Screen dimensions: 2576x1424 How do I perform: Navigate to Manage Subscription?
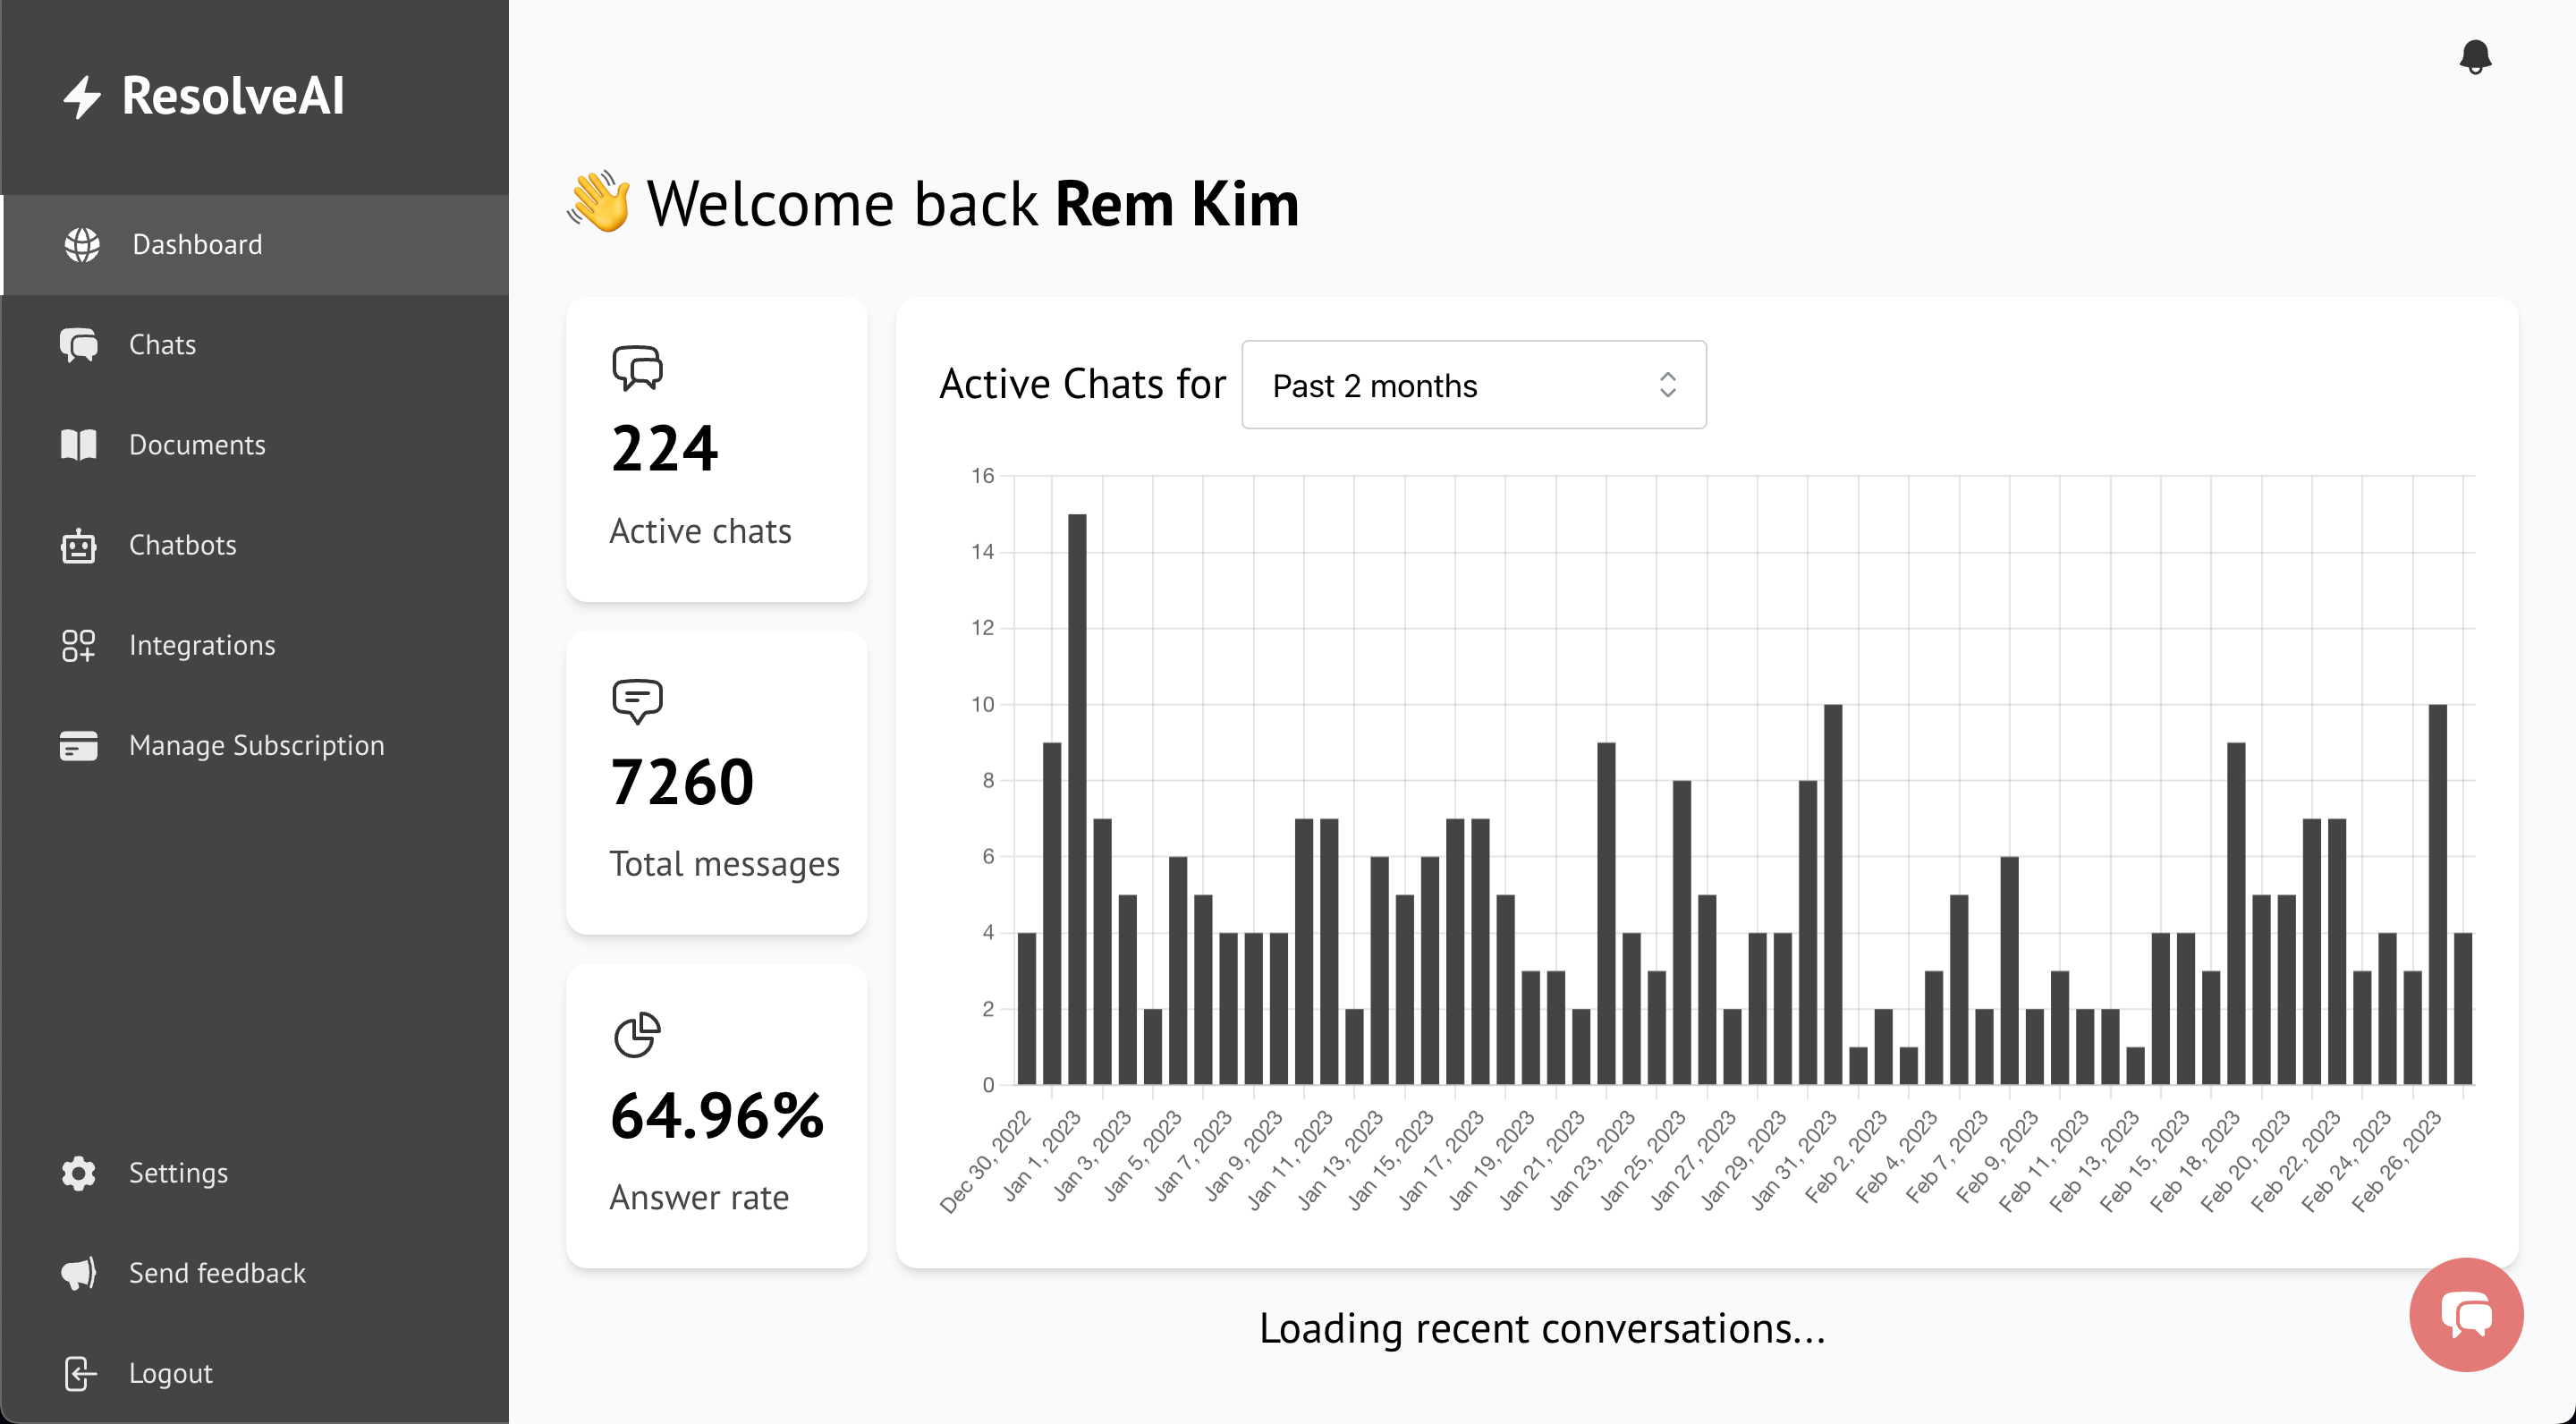pos(257,745)
